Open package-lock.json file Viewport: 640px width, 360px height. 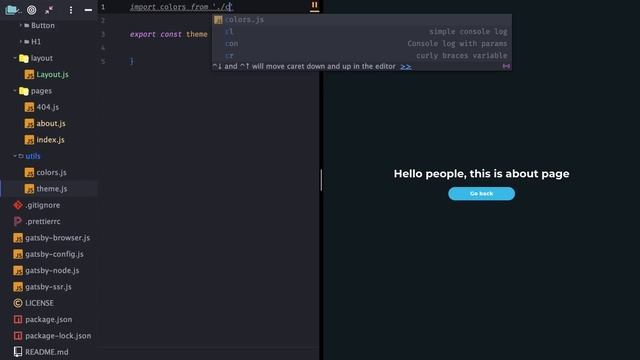pos(58,336)
